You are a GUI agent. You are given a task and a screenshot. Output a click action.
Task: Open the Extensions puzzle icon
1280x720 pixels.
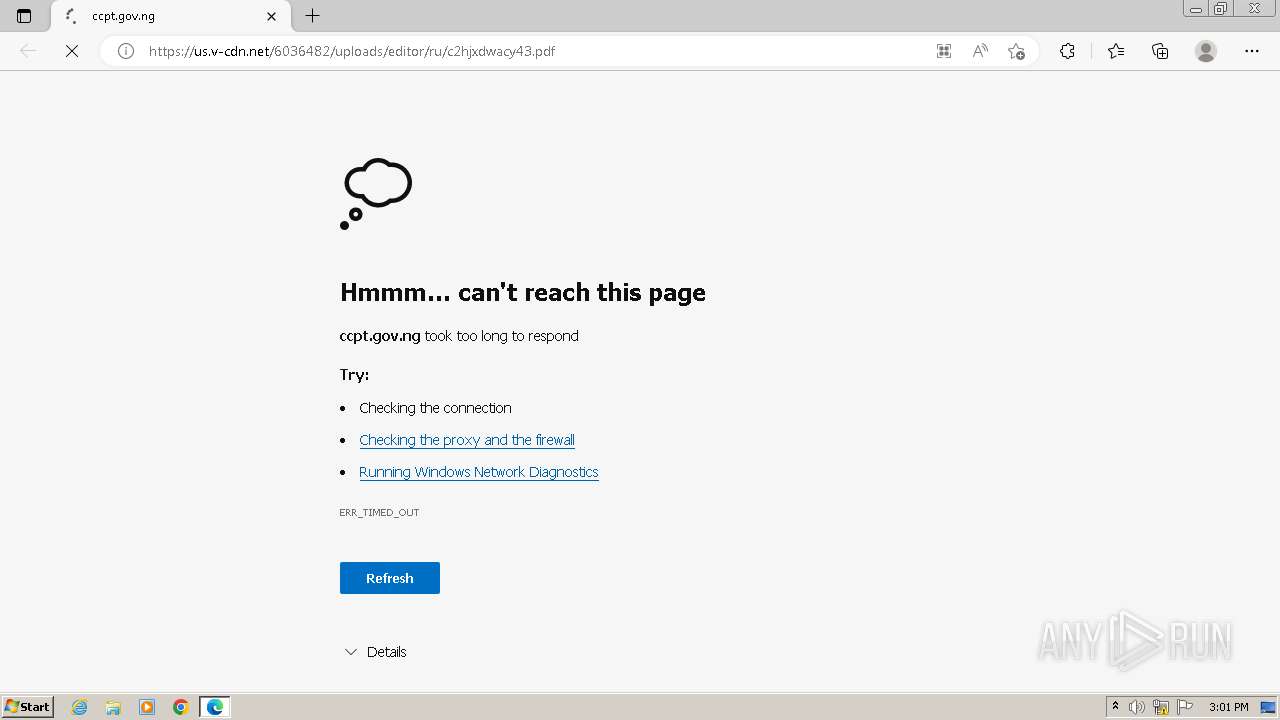[x=1067, y=51]
